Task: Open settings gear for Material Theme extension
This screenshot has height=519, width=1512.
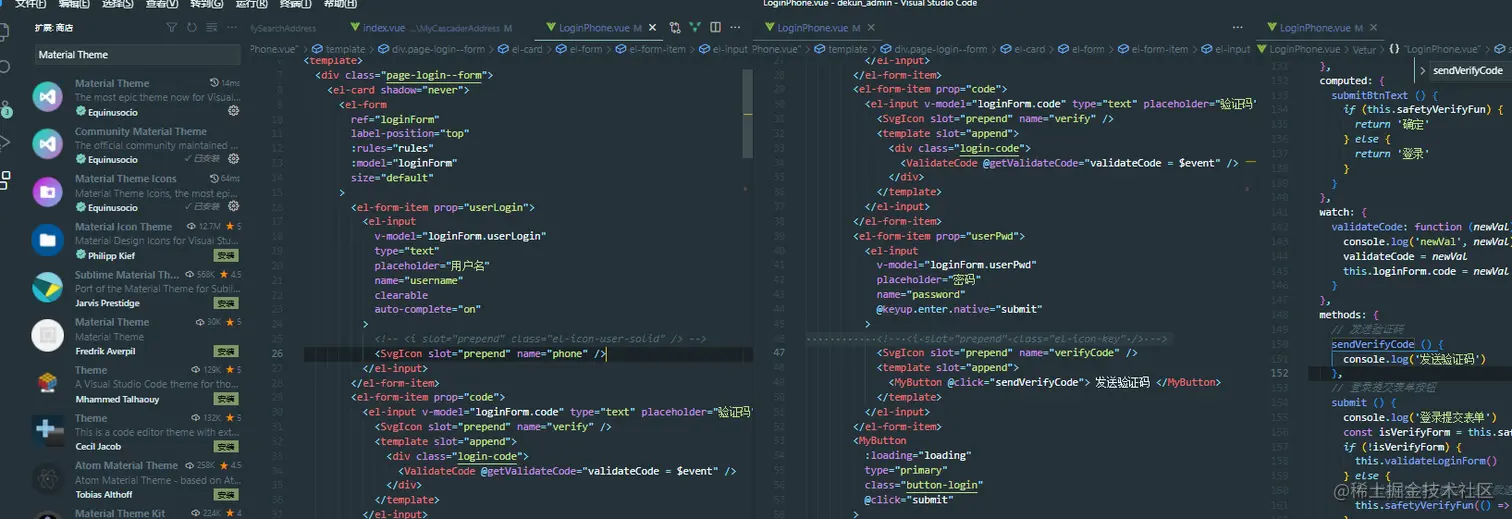Action: (233, 111)
